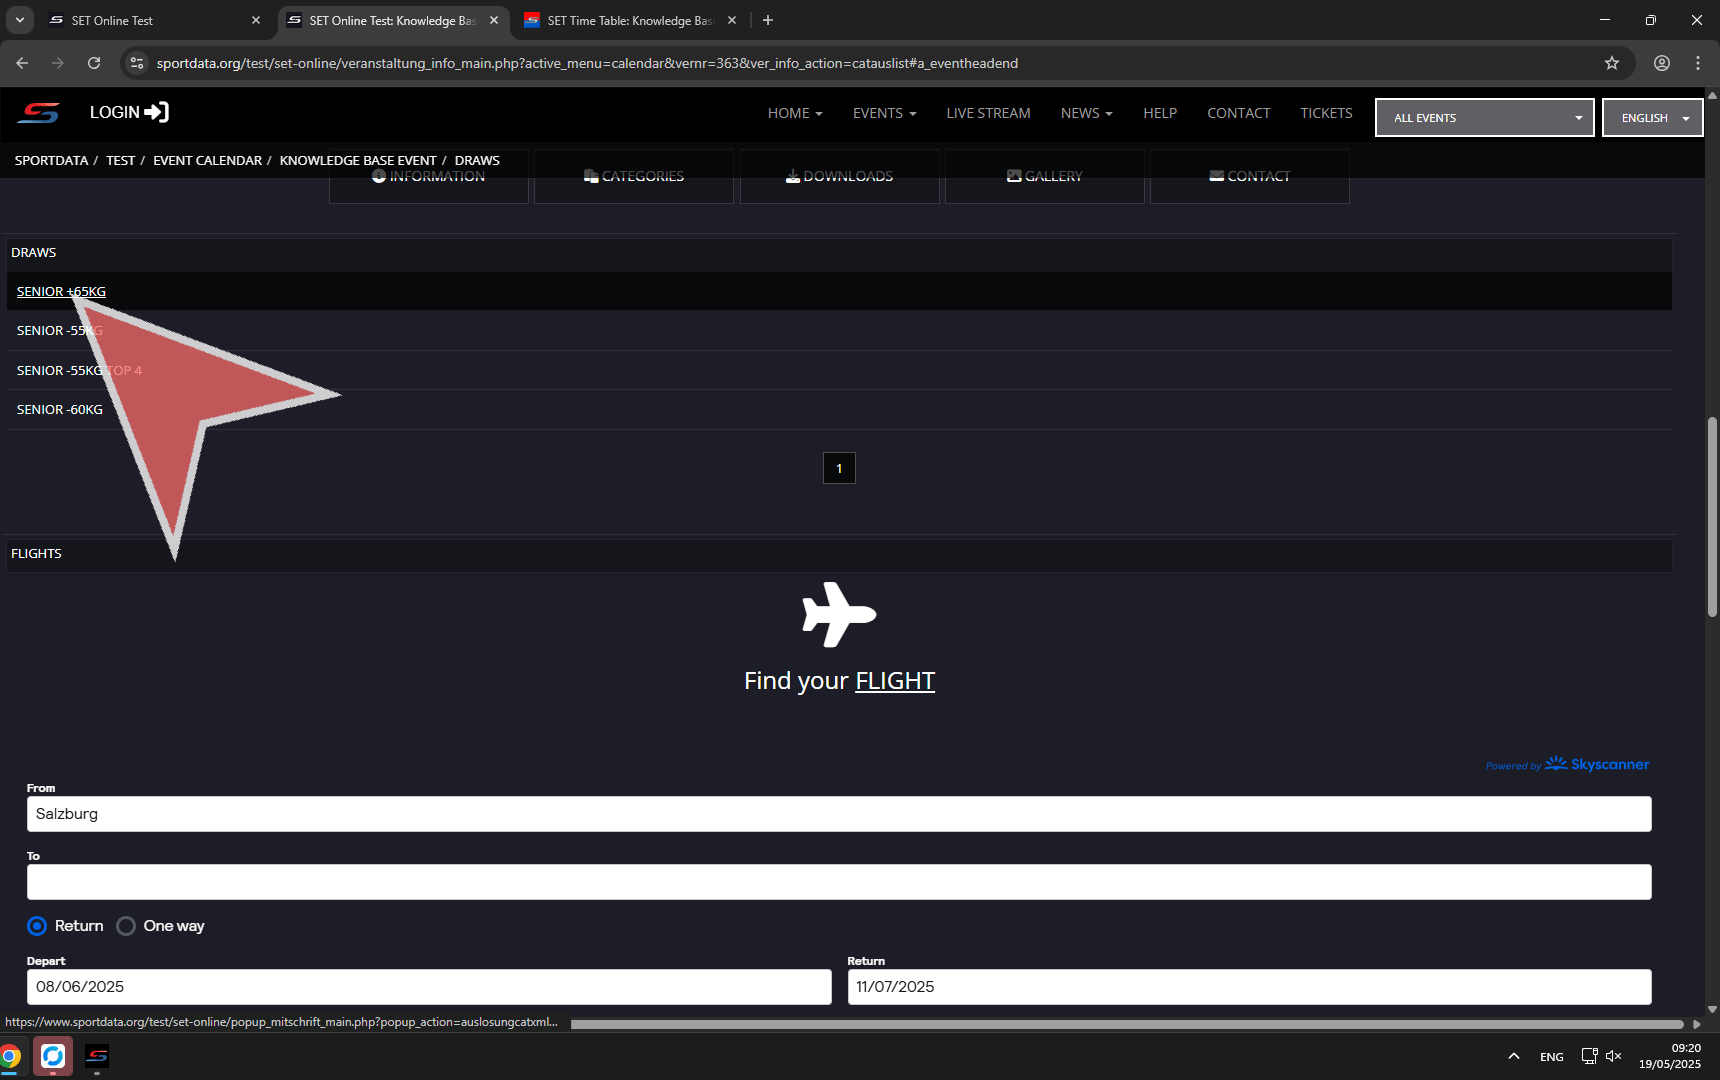Open the ENGLISH language dropdown

(1652, 118)
